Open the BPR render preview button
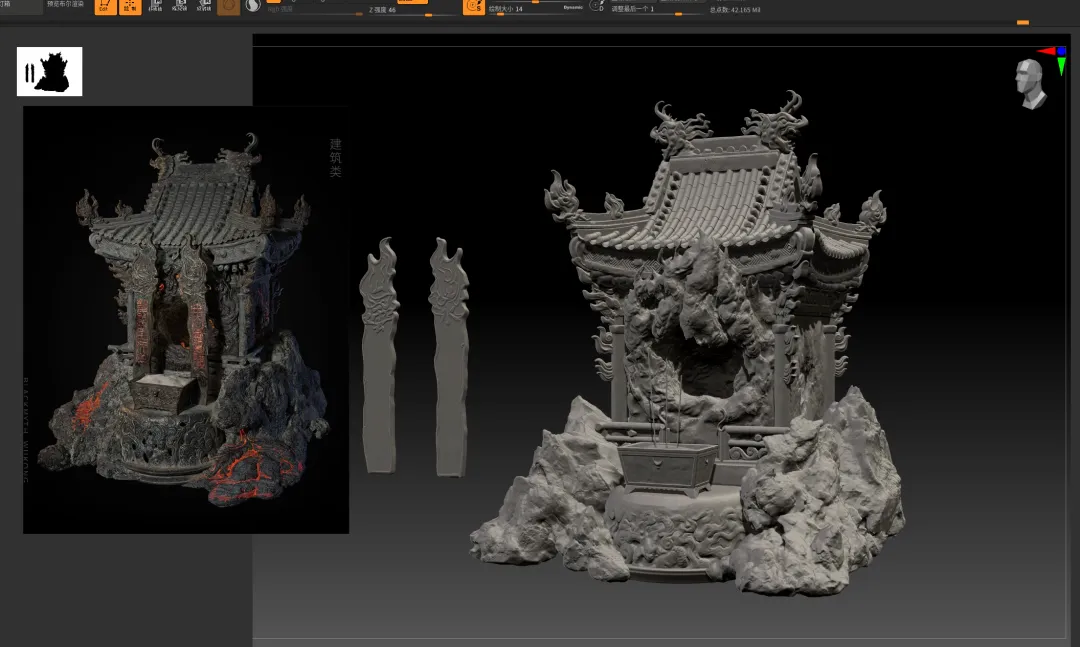 (67, 5)
